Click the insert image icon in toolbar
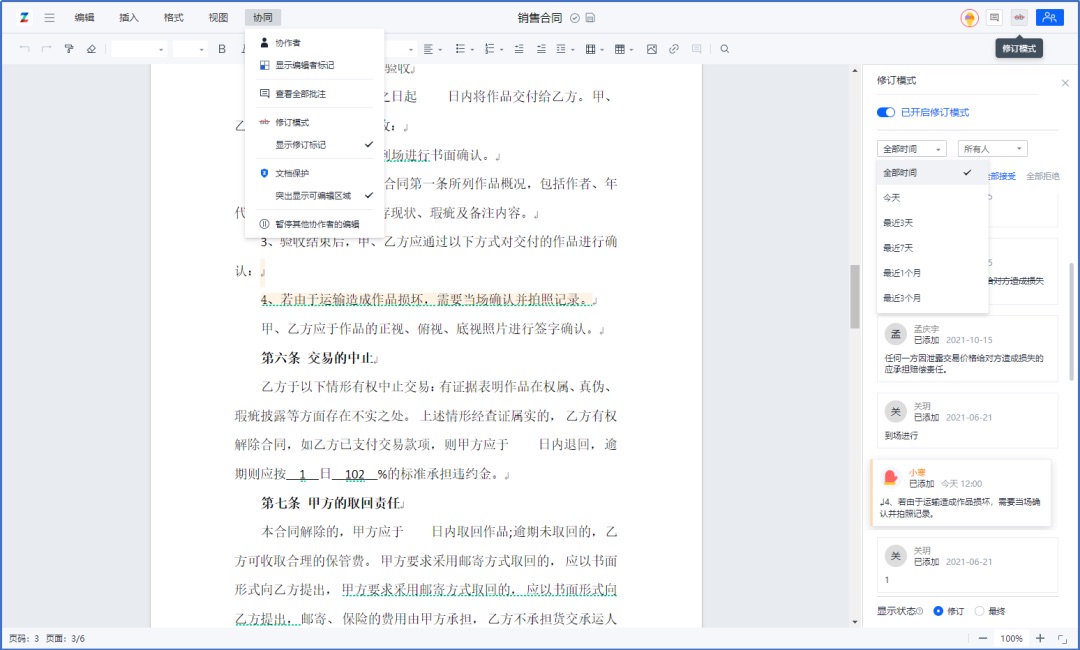Screen dimensions: 1080x650 pos(652,49)
